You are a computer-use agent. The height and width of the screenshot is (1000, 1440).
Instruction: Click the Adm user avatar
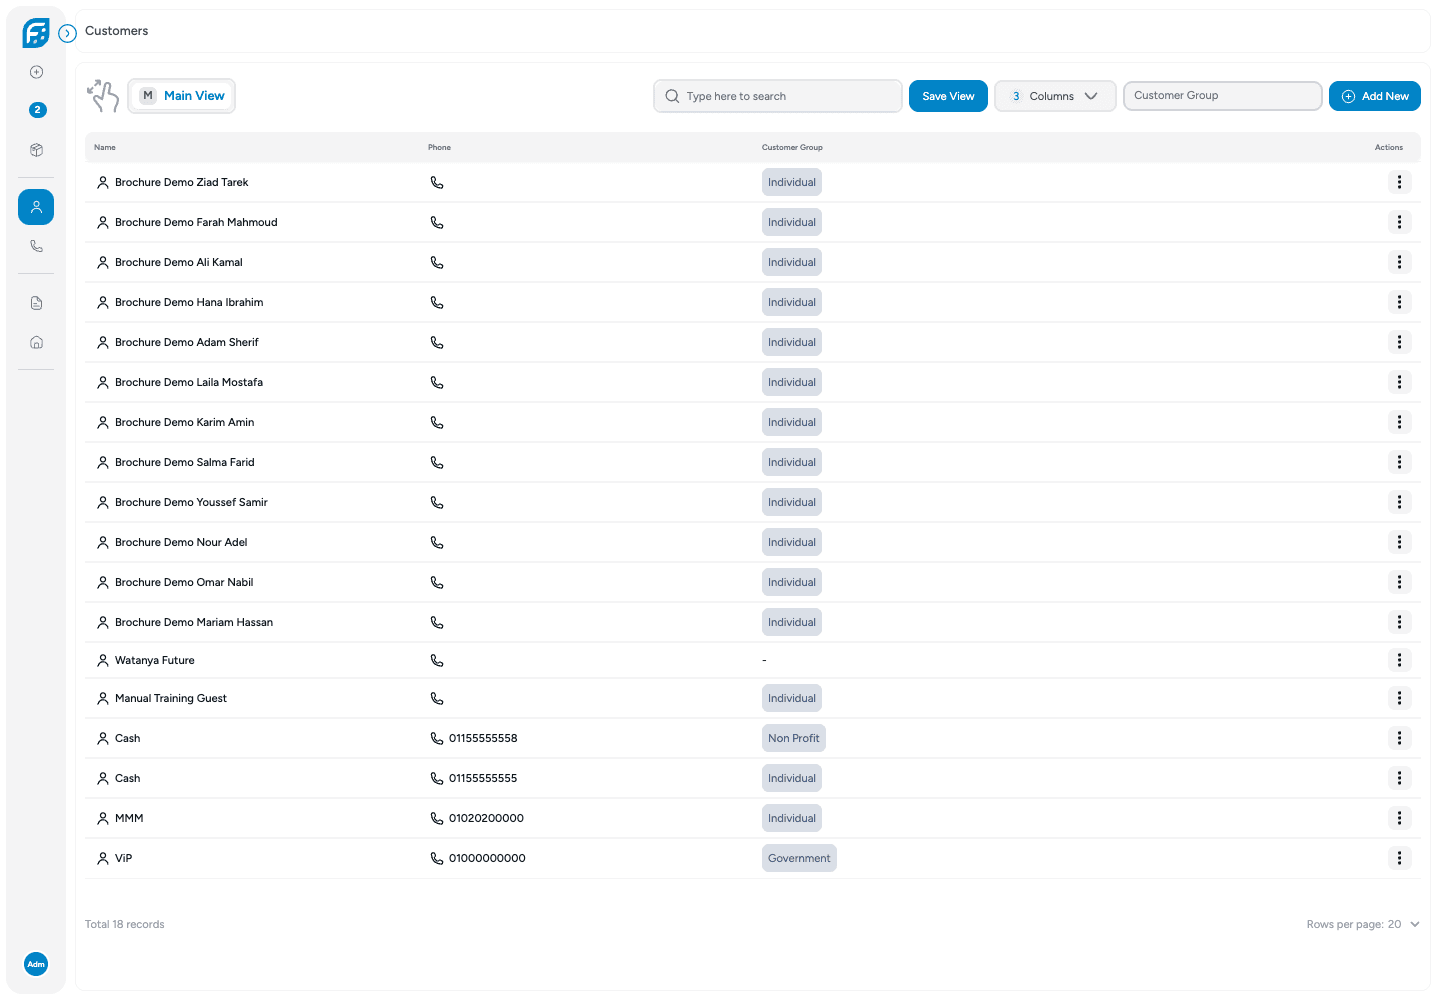click(x=36, y=964)
